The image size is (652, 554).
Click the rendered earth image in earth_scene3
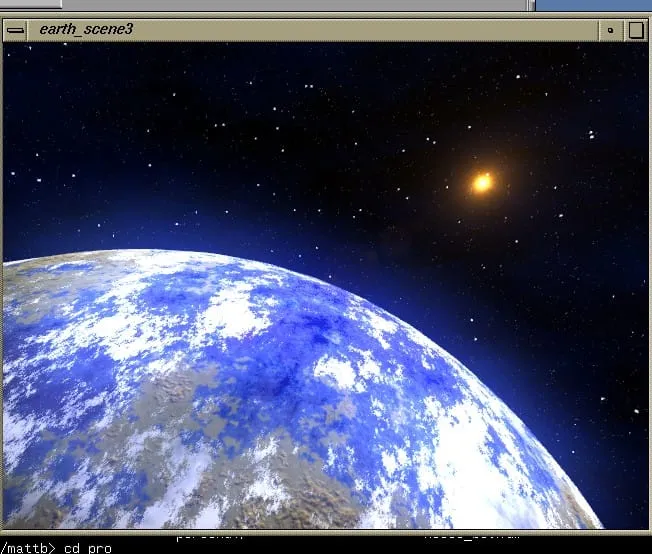pyautogui.click(x=326, y=285)
